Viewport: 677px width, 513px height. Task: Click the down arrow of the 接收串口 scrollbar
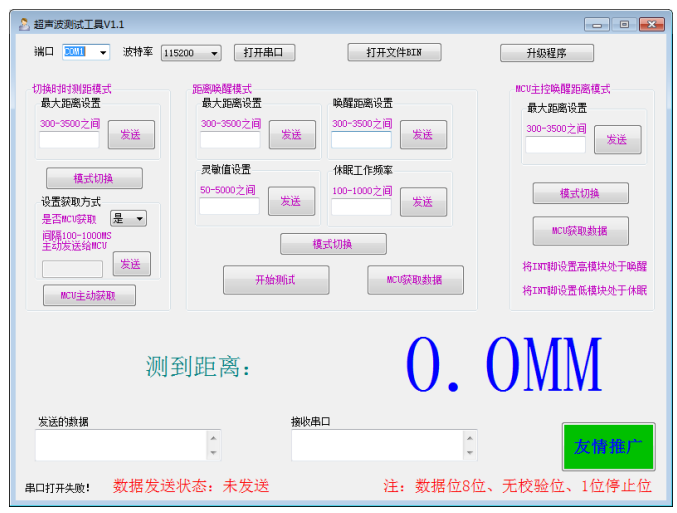[x=470, y=453]
